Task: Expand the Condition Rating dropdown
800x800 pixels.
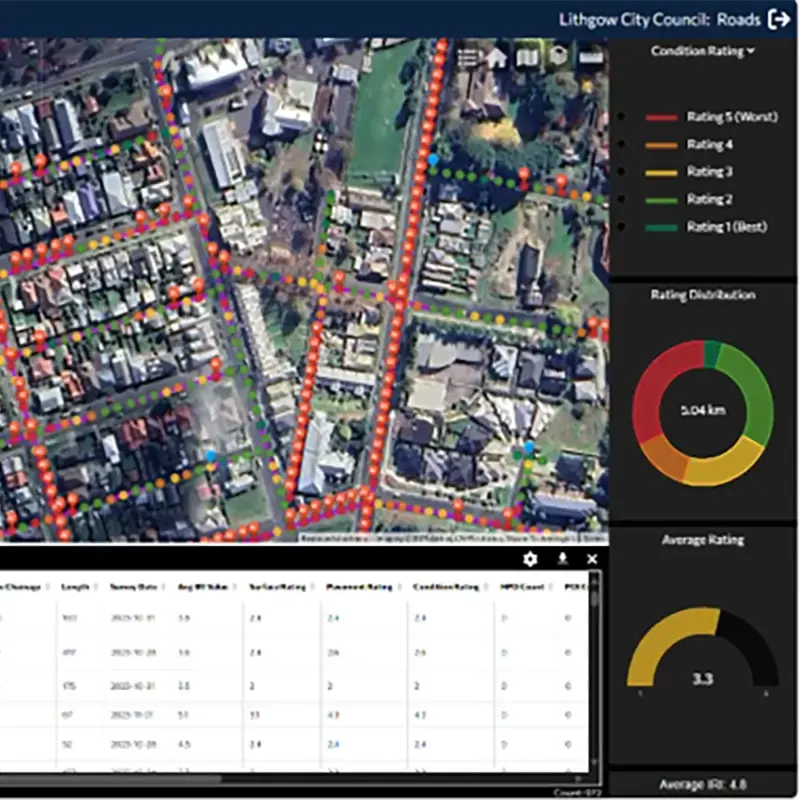Action: pos(702,51)
